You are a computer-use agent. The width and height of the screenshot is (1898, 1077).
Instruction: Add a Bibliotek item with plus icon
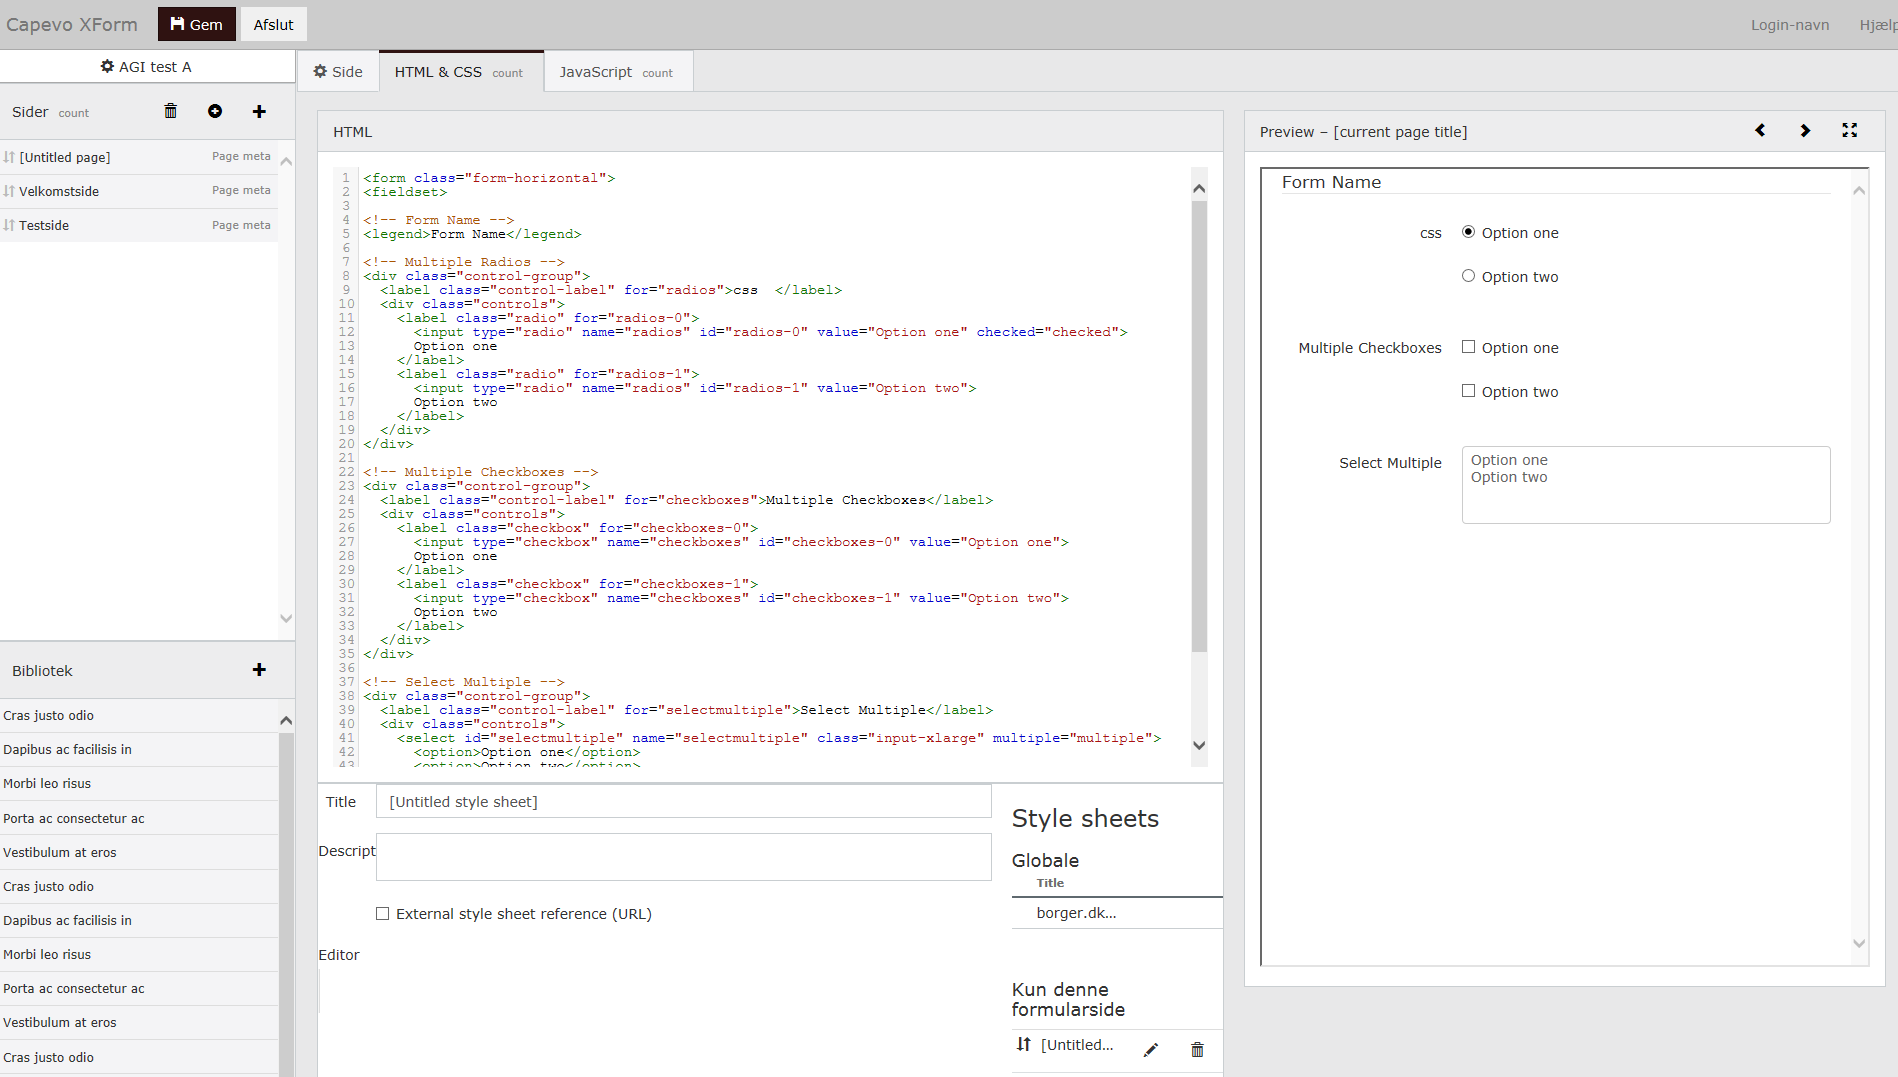[259, 670]
